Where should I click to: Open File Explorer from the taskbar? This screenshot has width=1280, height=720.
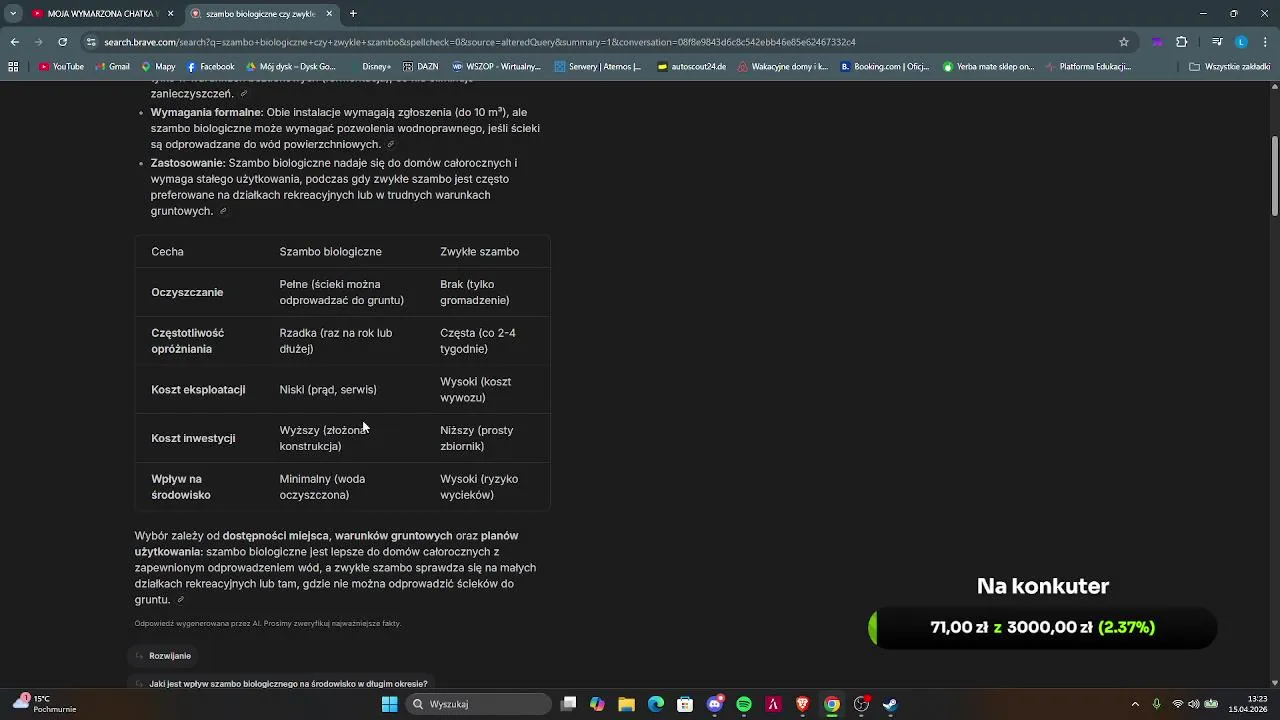click(x=626, y=704)
